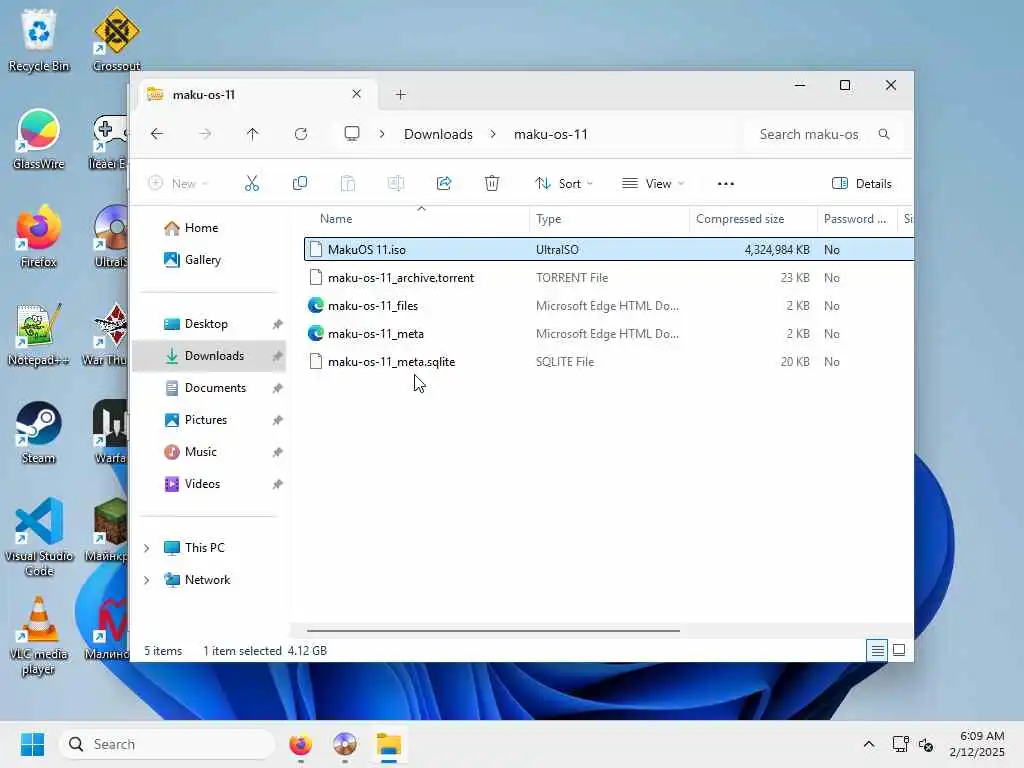The image size is (1024, 768).
Task: Select maku-os-11_files HTML document
Action: point(609,306)
